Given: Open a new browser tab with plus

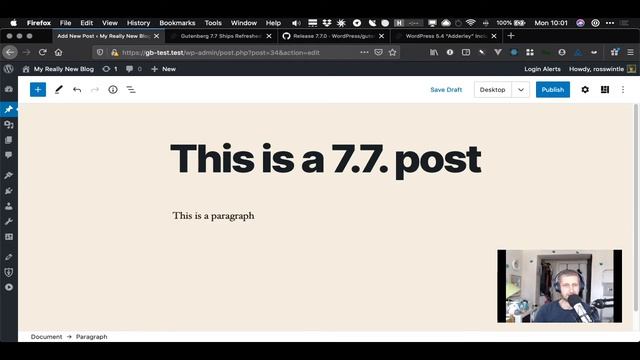Looking at the screenshot, I should [x=511, y=36].
